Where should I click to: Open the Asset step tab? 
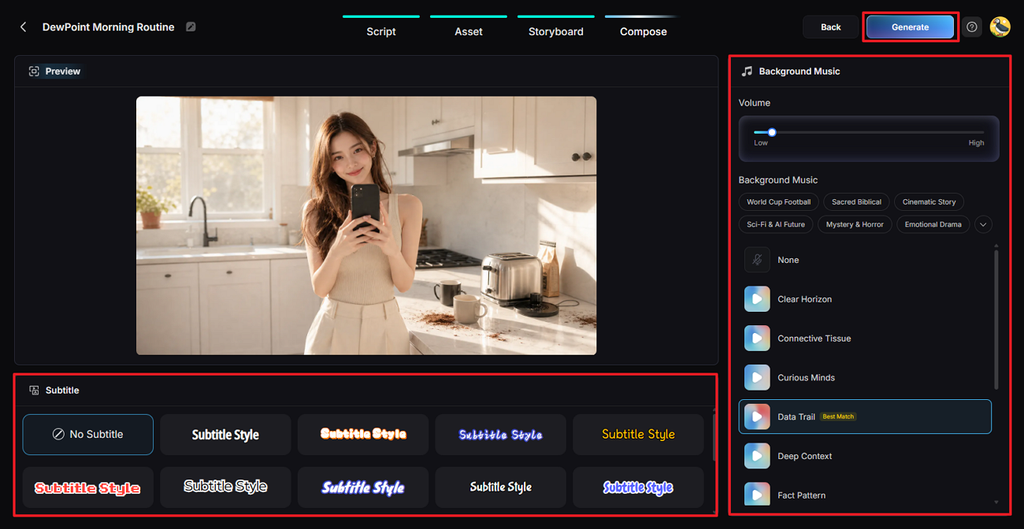[468, 31]
